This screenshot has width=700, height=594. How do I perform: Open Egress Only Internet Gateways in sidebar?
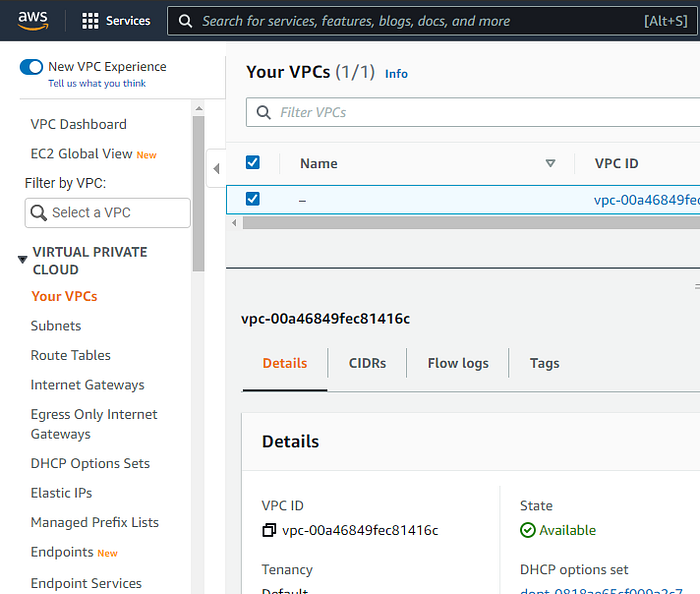(94, 424)
